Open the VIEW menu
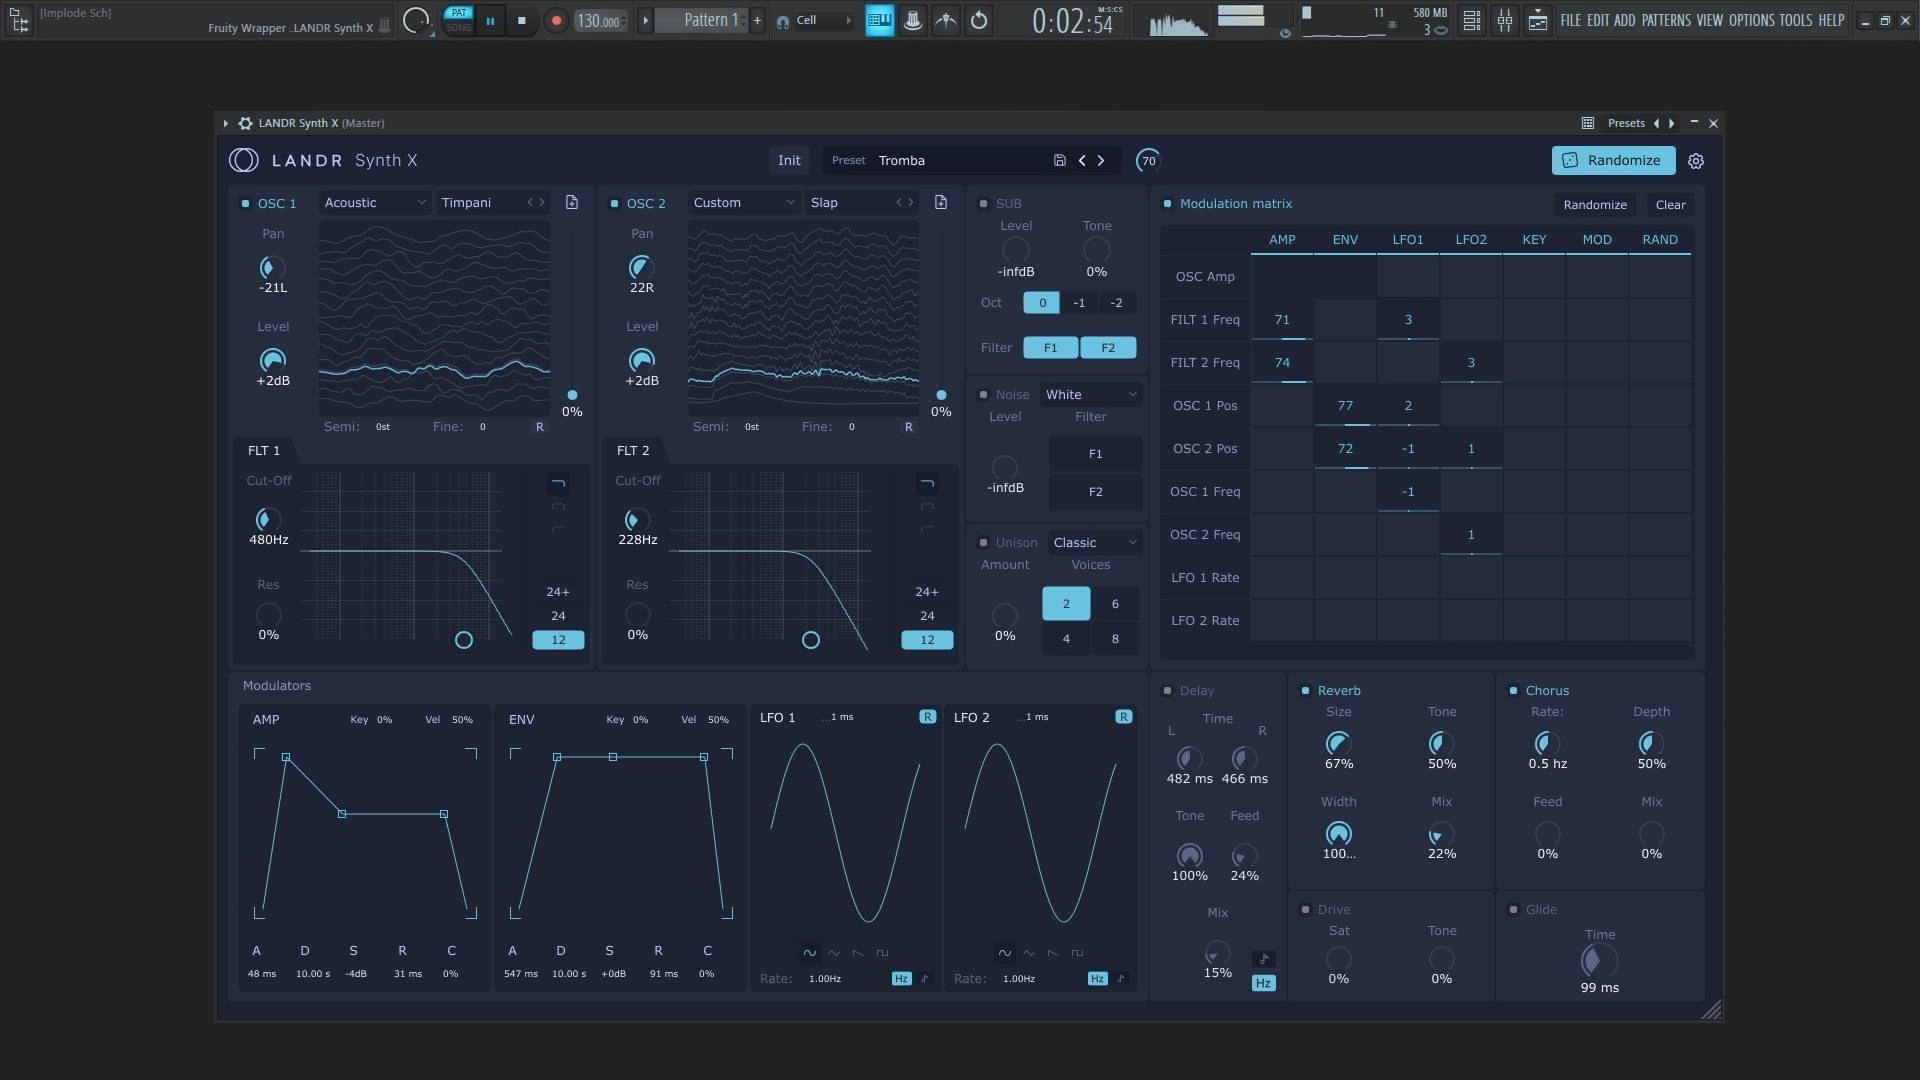This screenshot has width=1920, height=1080. point(1709,20)
